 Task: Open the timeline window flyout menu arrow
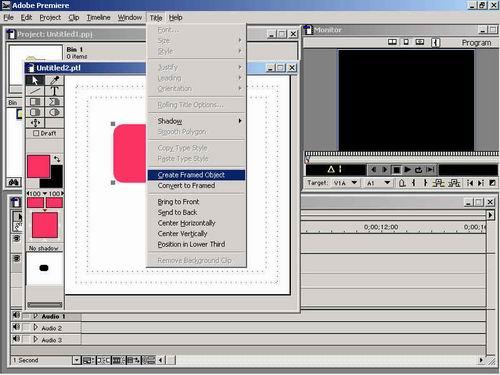coord(490,215)
